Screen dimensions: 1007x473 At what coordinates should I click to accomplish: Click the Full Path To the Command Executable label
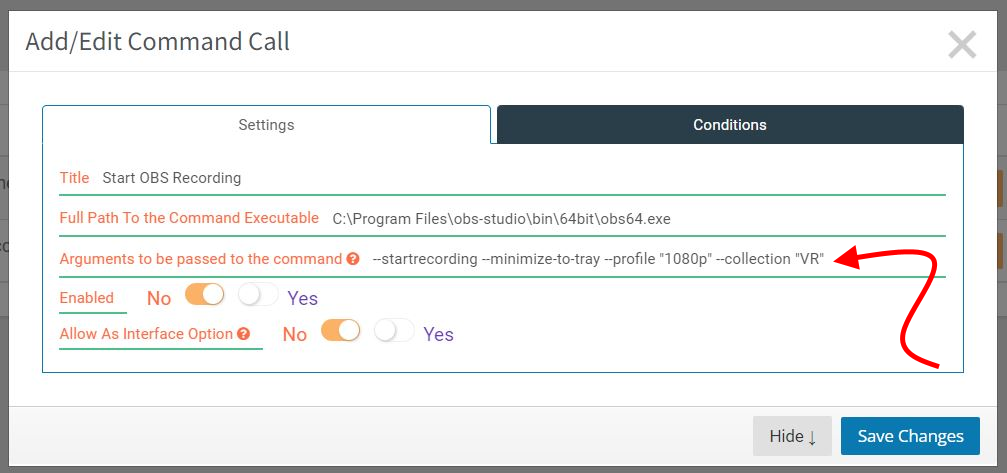coord(189,218)
